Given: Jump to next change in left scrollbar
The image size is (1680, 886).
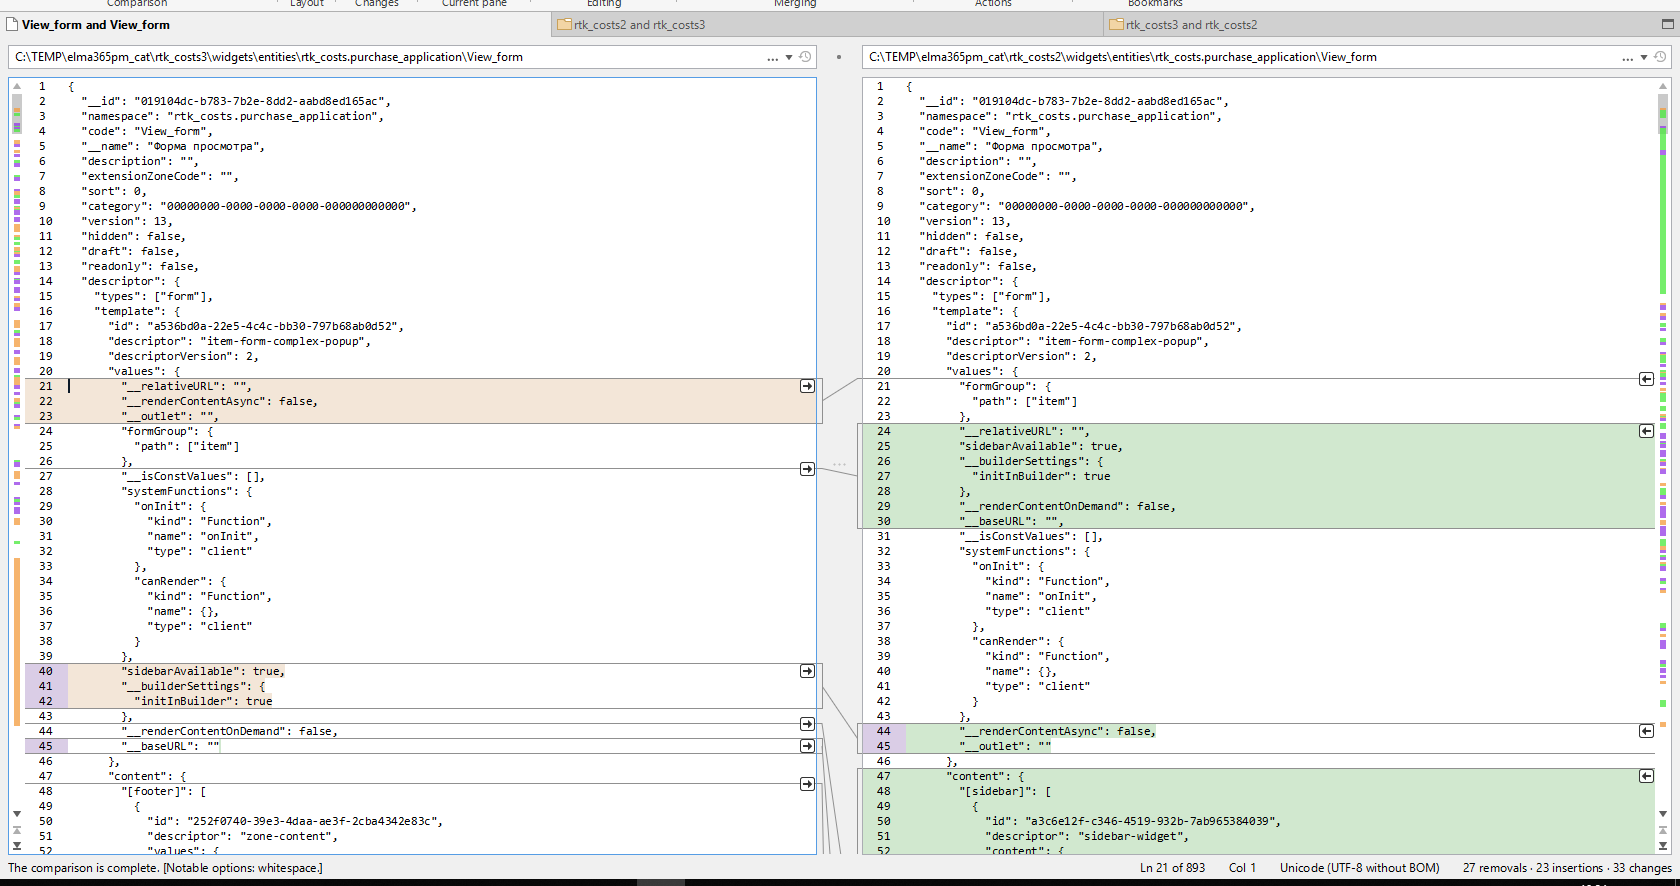Looking at the screenshot, I should coord(17,845).
